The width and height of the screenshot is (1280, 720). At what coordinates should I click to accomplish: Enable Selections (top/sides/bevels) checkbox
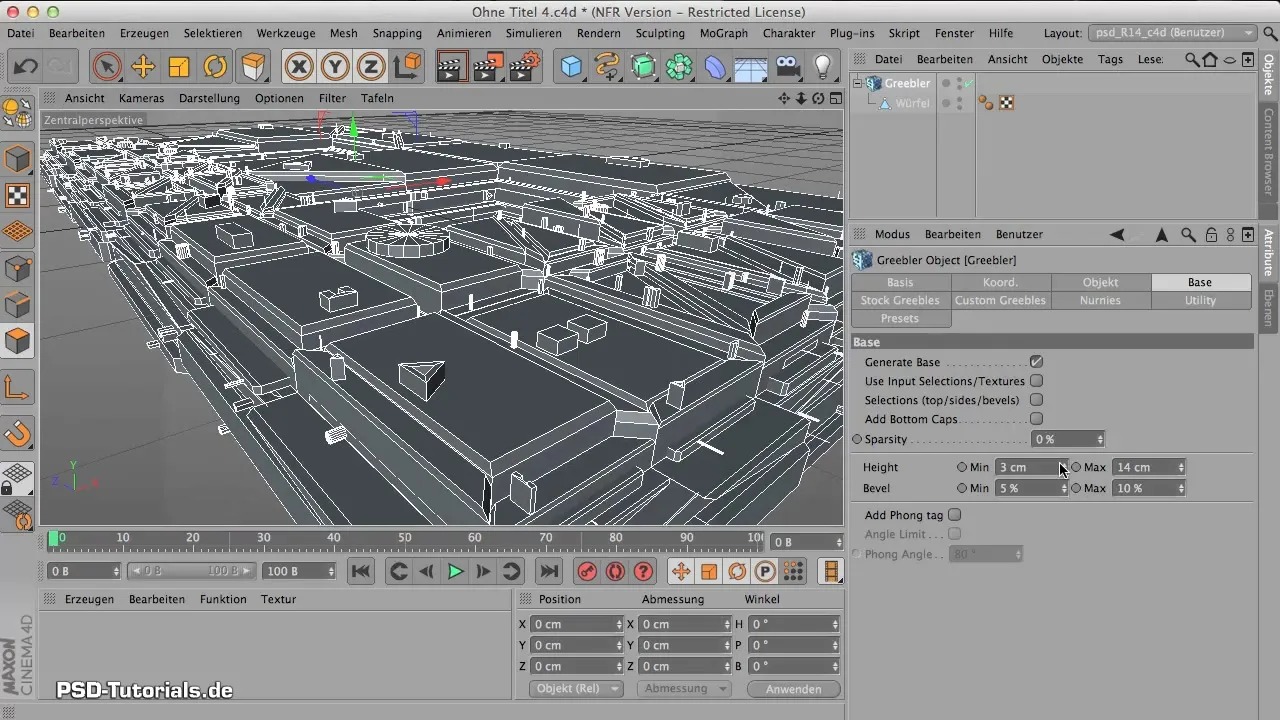(x=1036, y=400)
